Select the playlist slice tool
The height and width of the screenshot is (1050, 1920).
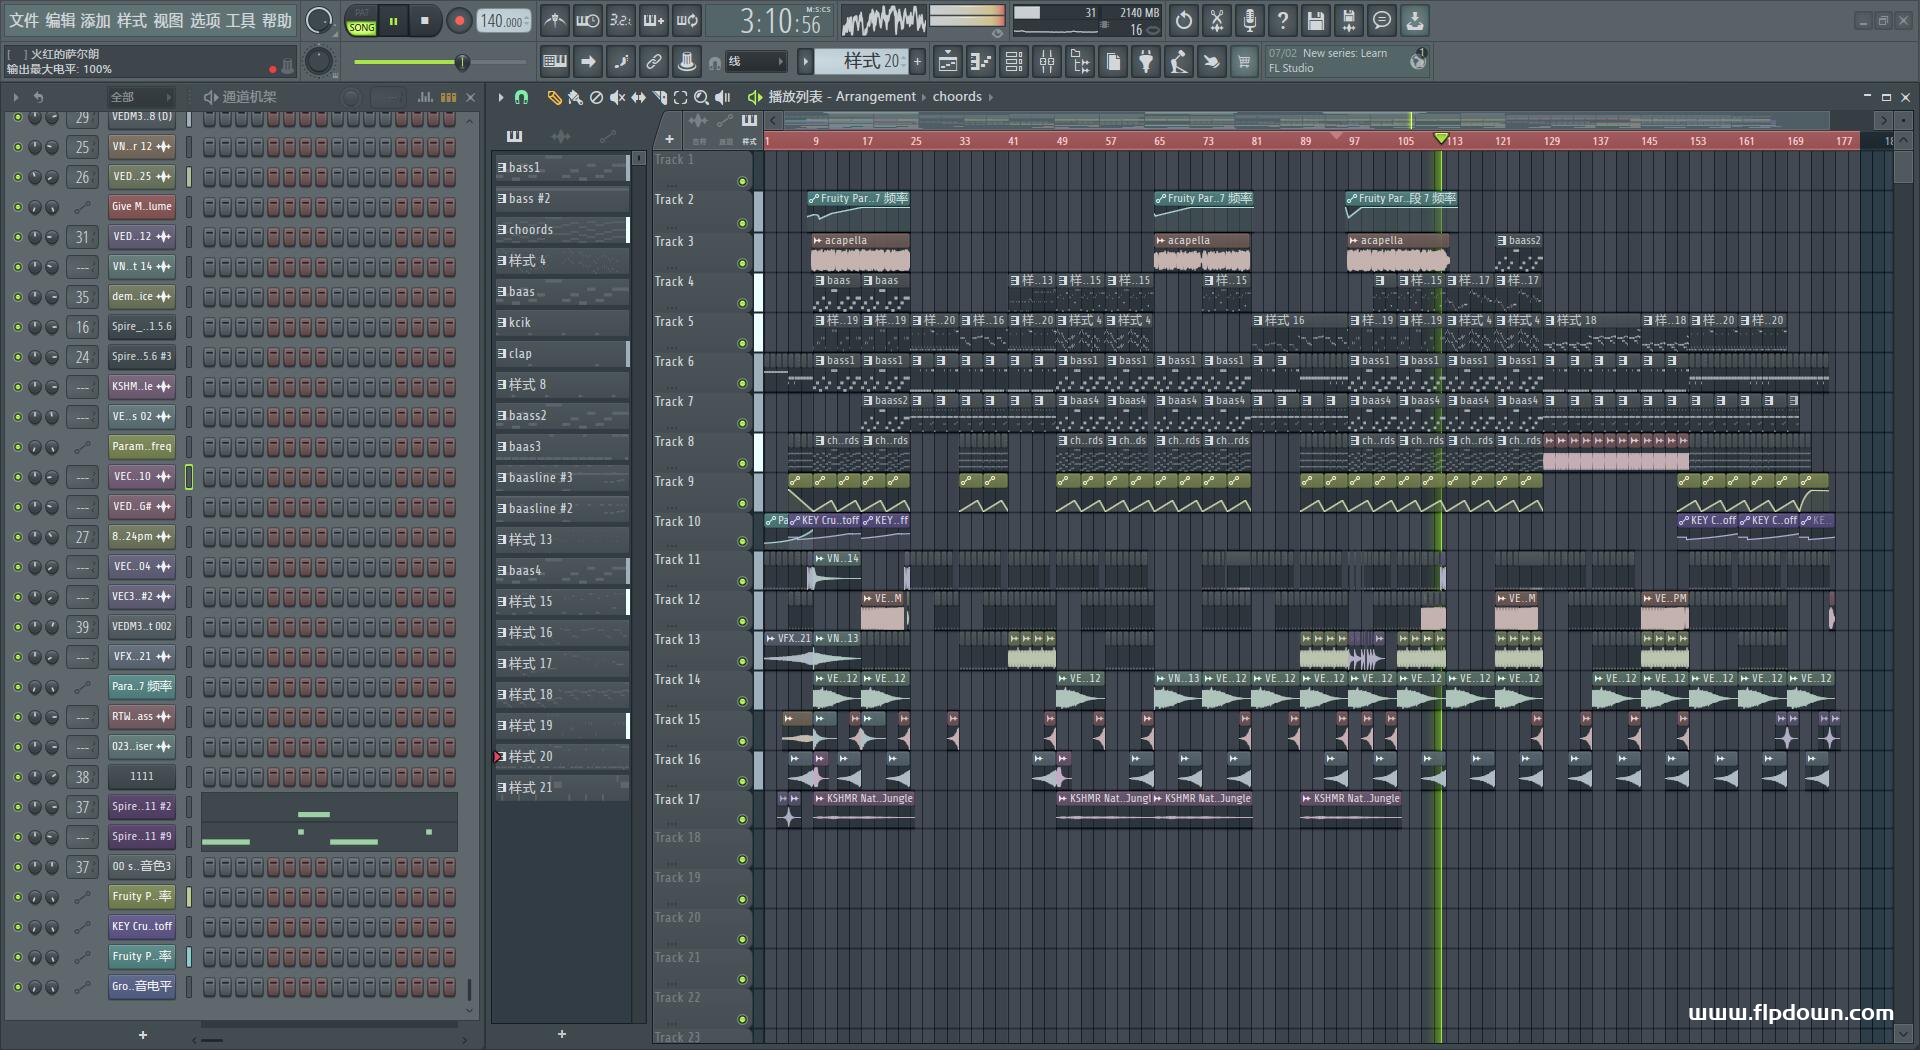[659, 97]
